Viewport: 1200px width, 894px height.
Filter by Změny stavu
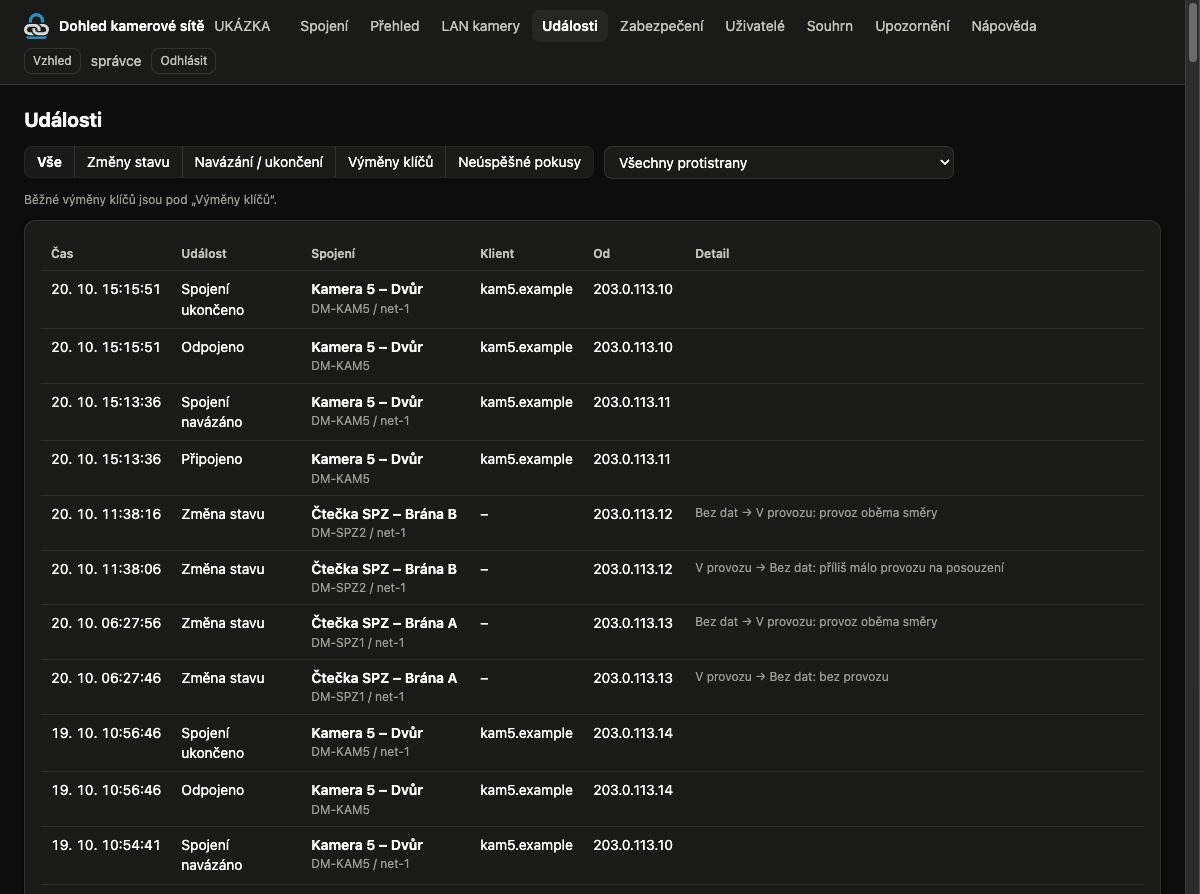[128, 162]
